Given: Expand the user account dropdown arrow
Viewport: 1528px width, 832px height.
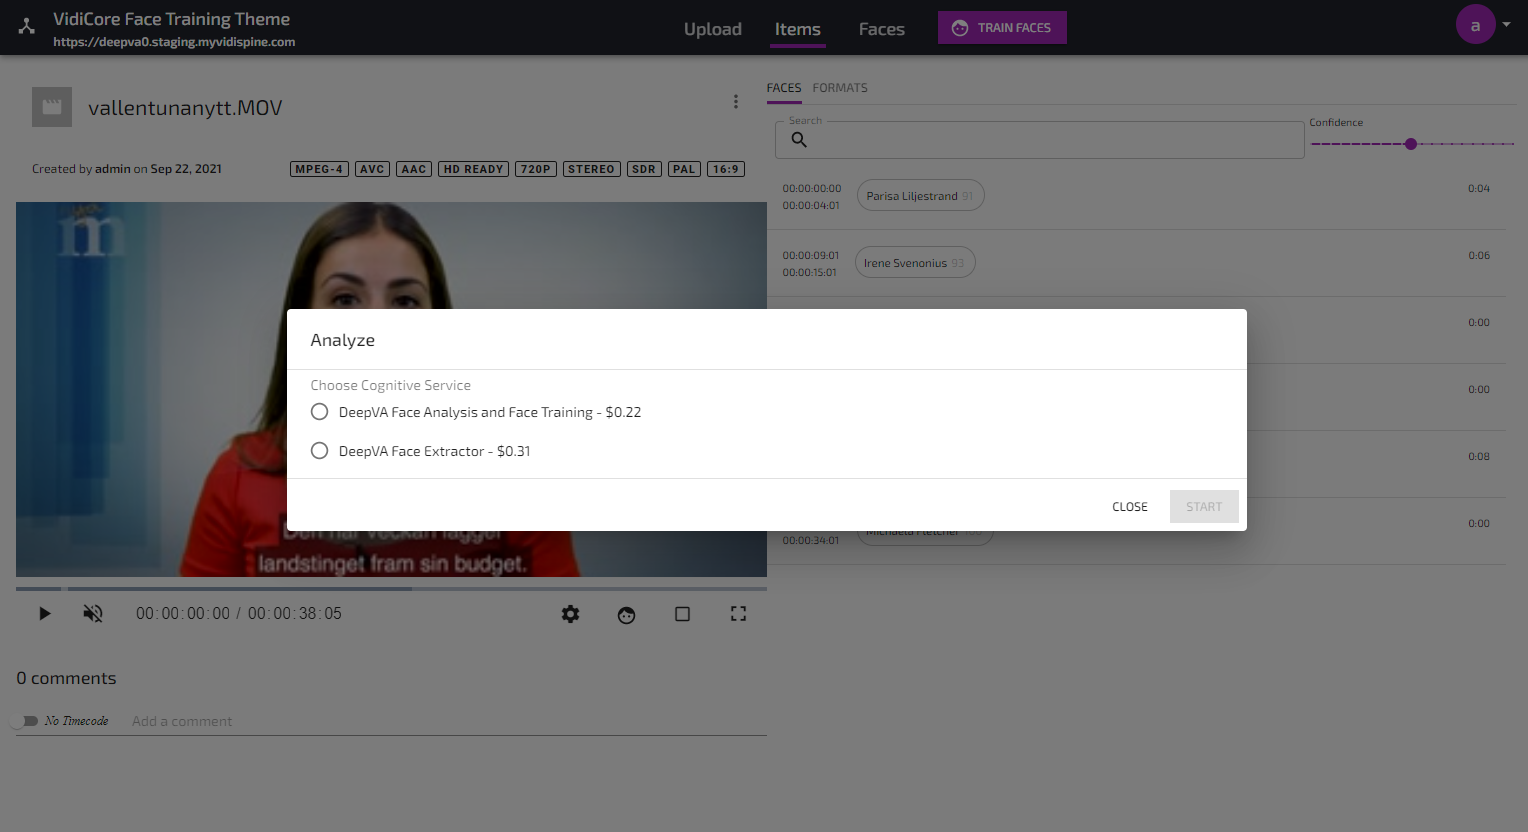Looking at the screenshot, I should click(1506, 25).
